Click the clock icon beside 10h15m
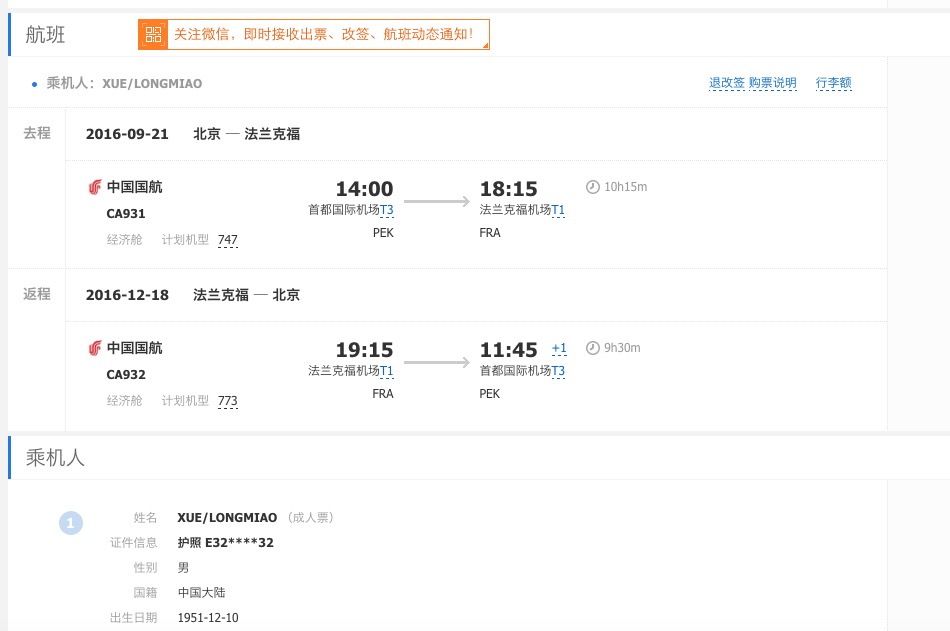Screen dimensions: 950x631 pos(593,187)
